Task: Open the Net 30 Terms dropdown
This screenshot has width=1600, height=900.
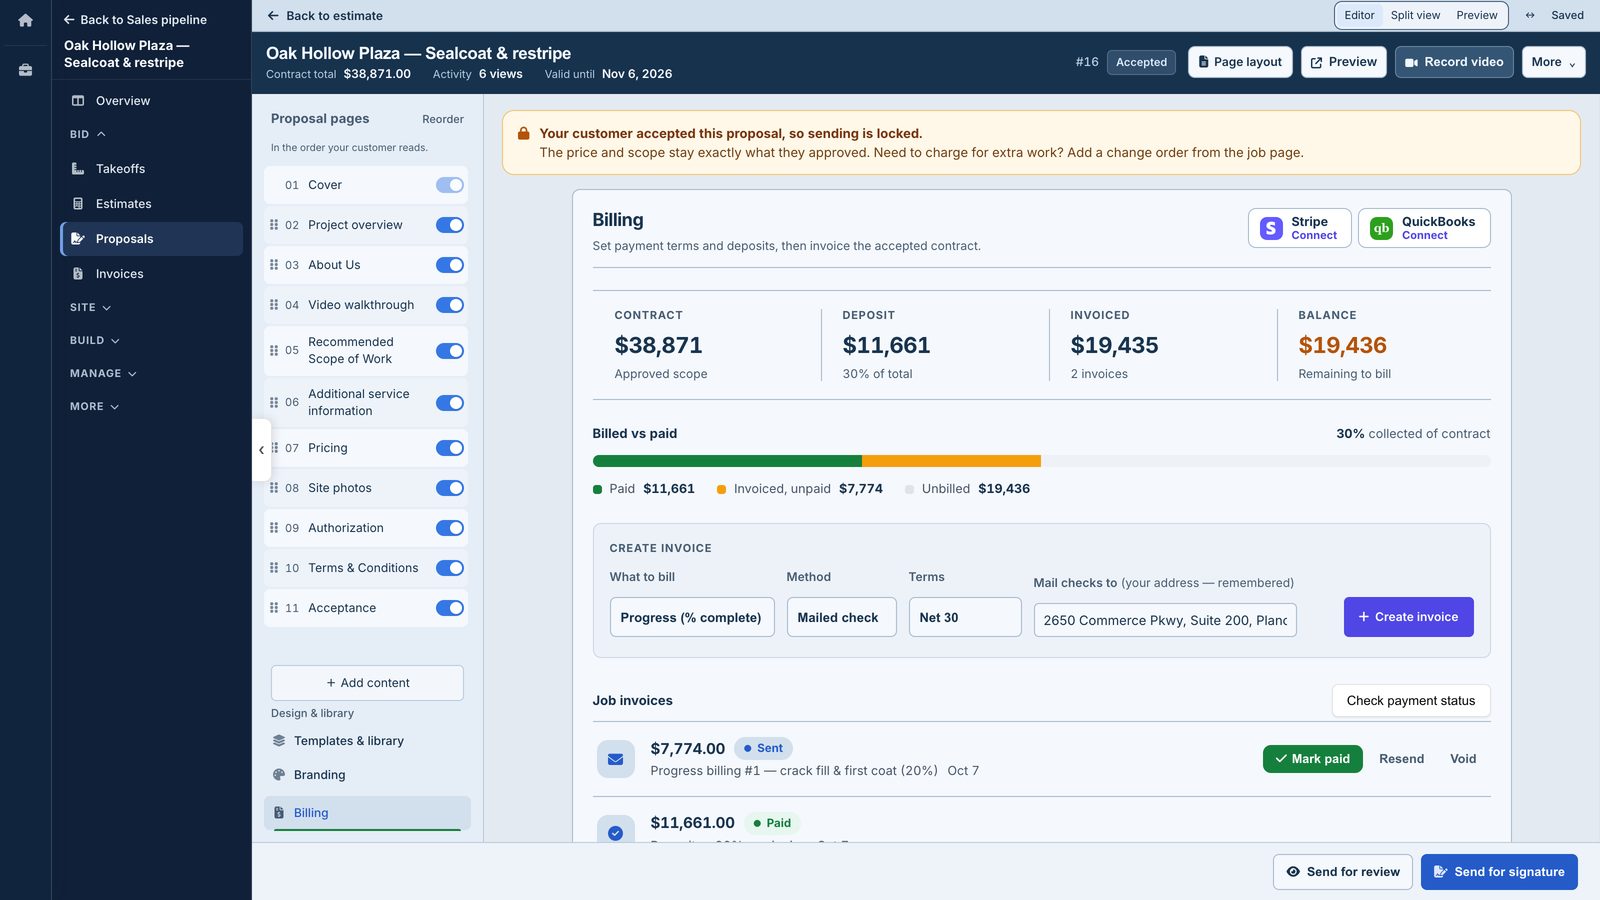Action: (x=965, y=617)
